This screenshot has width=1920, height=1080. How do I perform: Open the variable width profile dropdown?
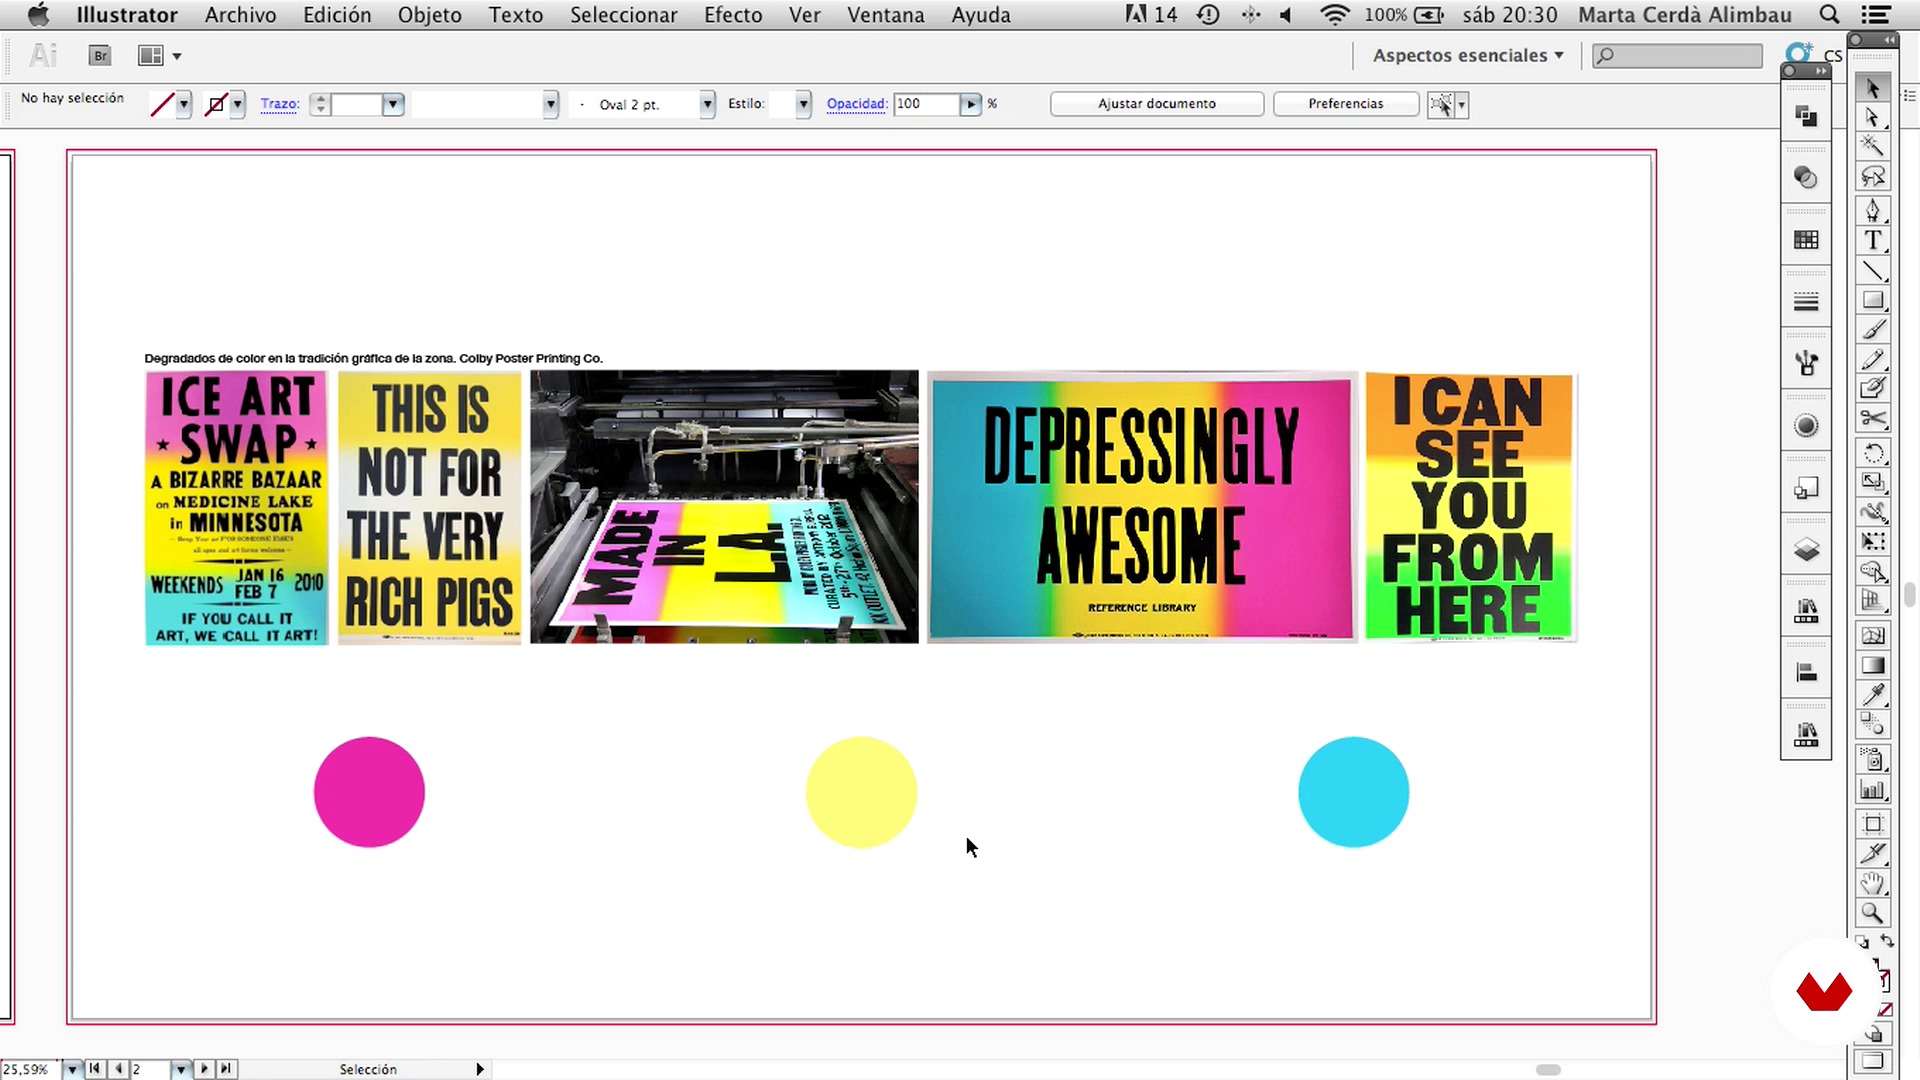(x=550, y=104)
